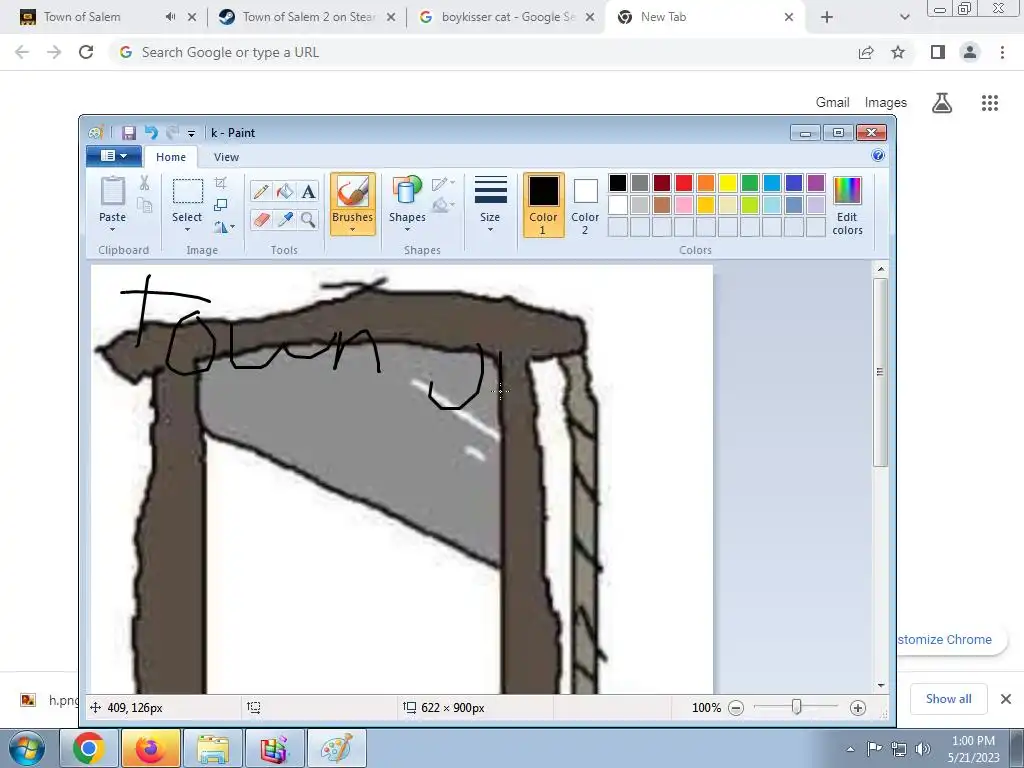Activate Color 1 selector
The image size is (1024, 768).
click(x=543, y=205)
